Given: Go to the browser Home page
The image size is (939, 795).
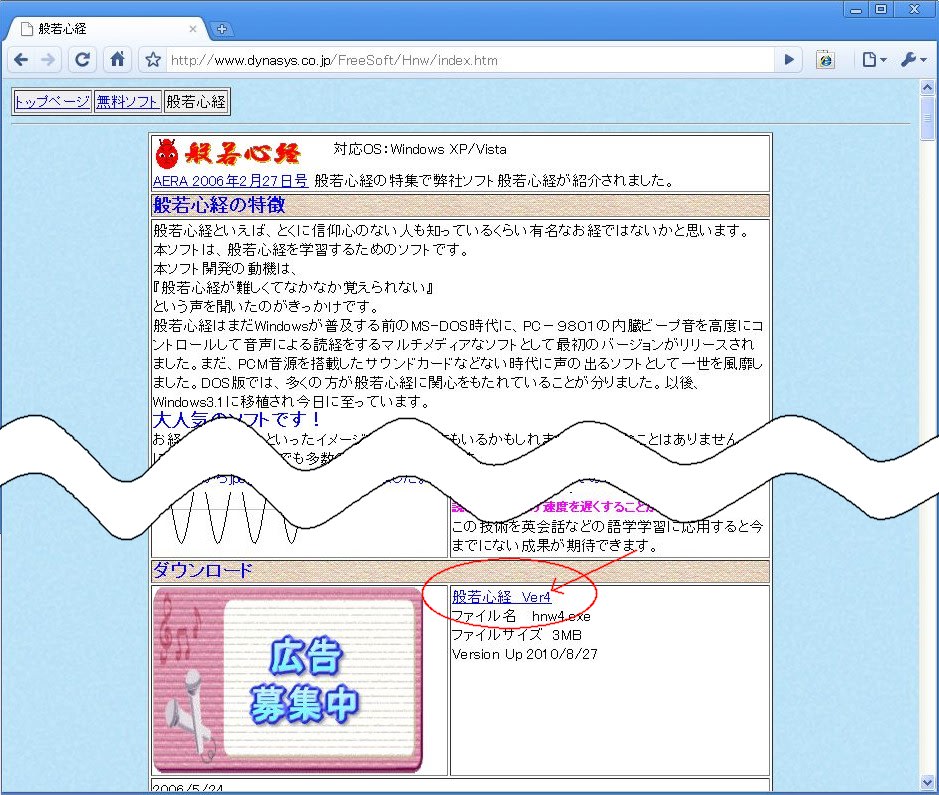Looking at the screenshot, I should 117,60.
